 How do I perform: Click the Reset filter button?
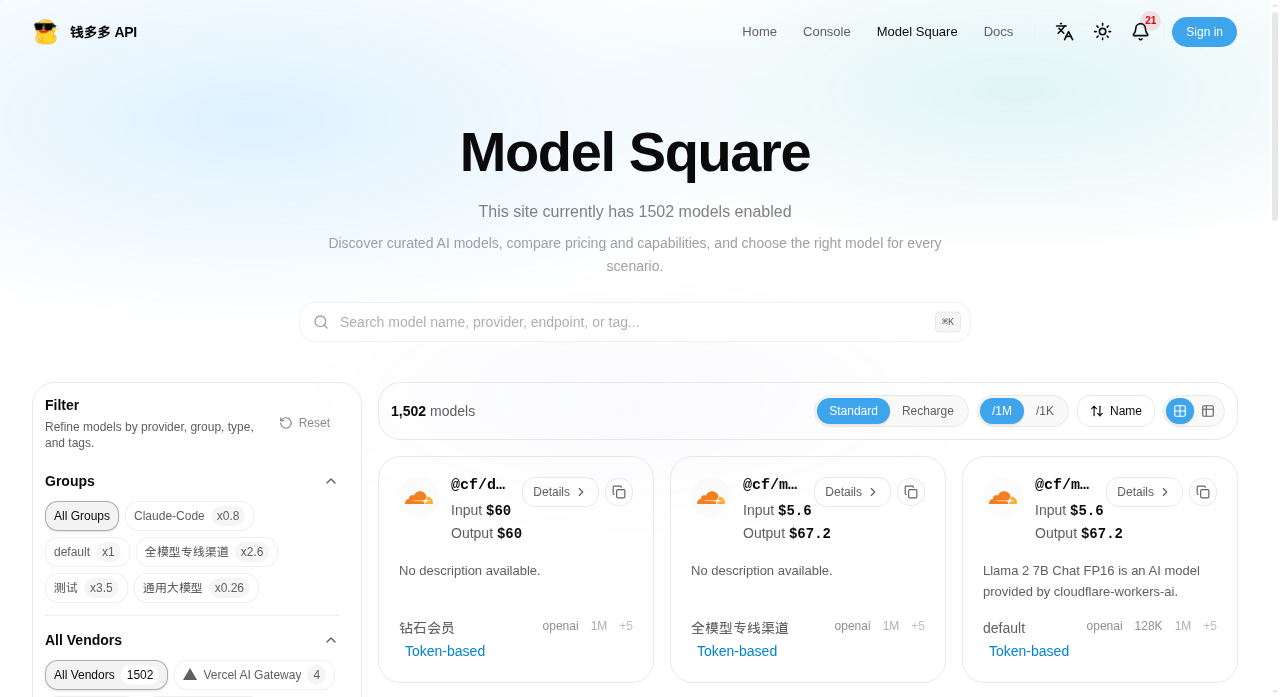tap(304, 423)
